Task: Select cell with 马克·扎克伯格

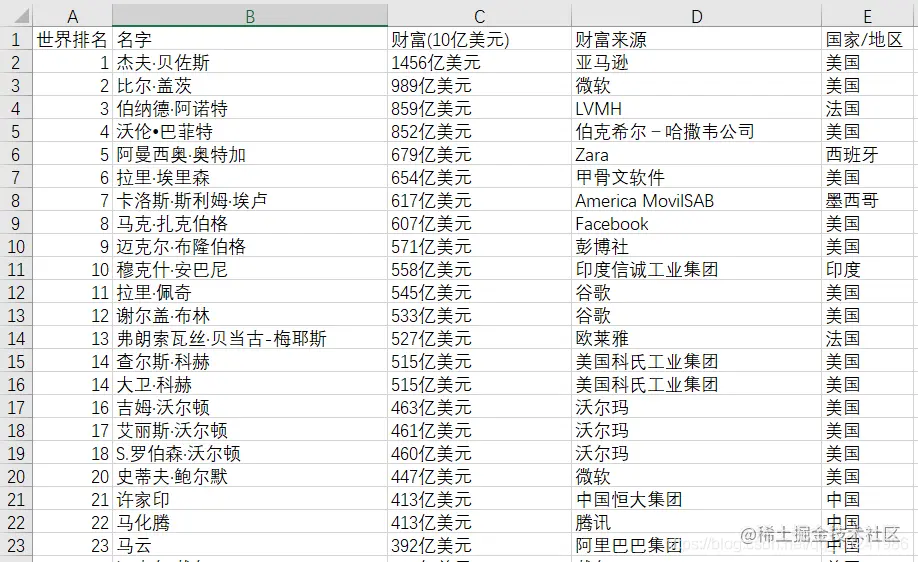Action: pos(249,224)
